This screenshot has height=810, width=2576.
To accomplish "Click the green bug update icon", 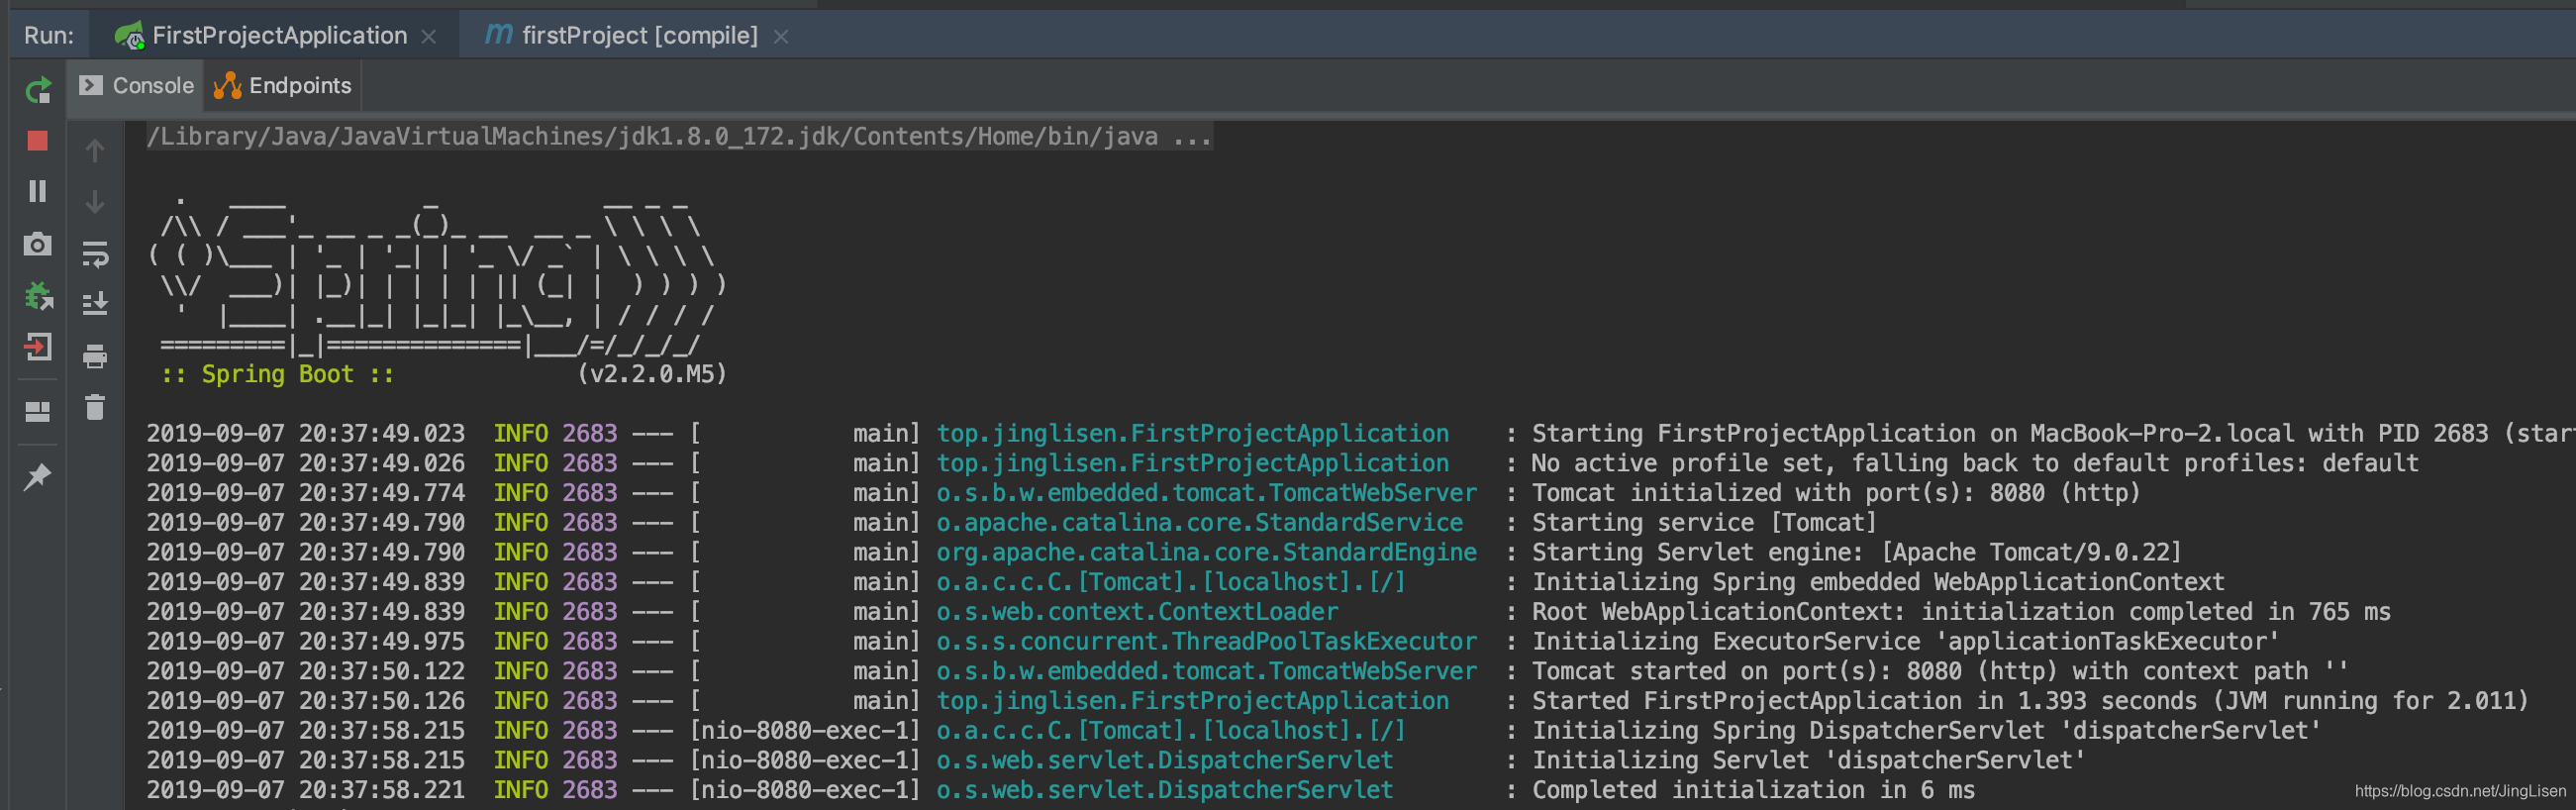I will pos(38,296).
